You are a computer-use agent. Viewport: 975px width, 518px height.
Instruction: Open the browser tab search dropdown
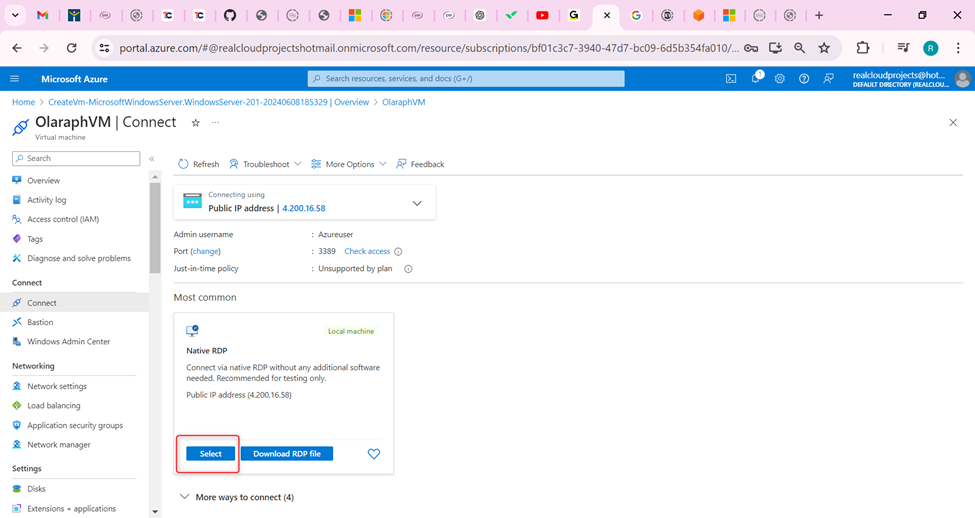15,15
